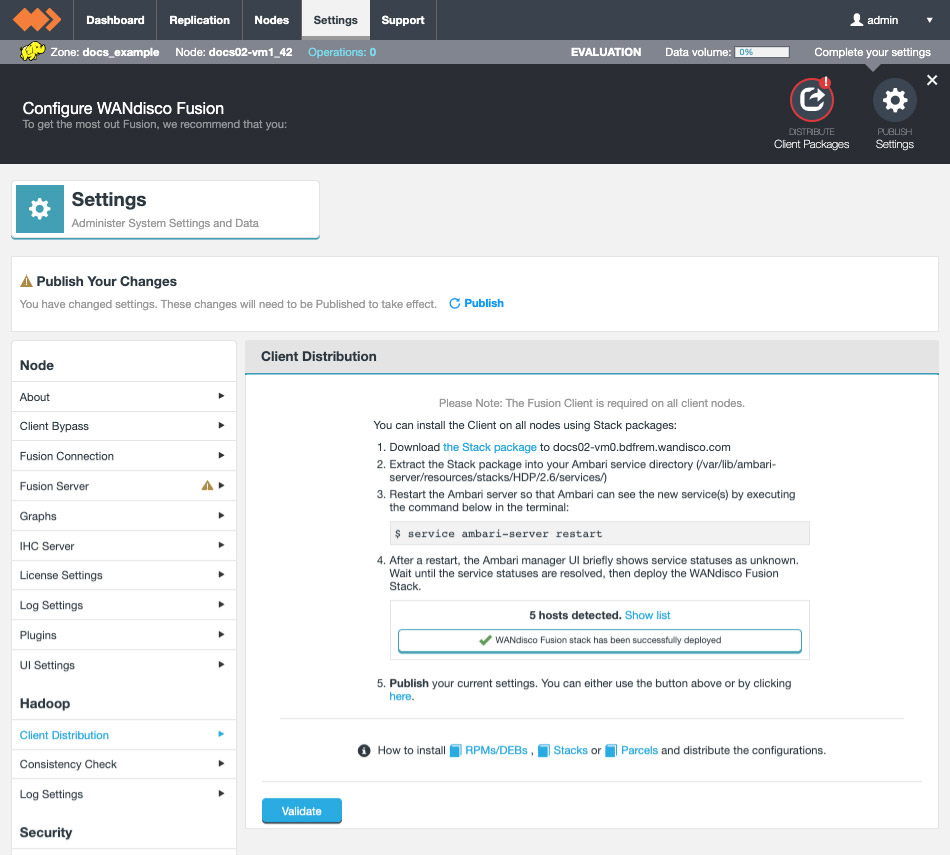
Task: Click Operations: 0 indicator
Action: (342, 52)
